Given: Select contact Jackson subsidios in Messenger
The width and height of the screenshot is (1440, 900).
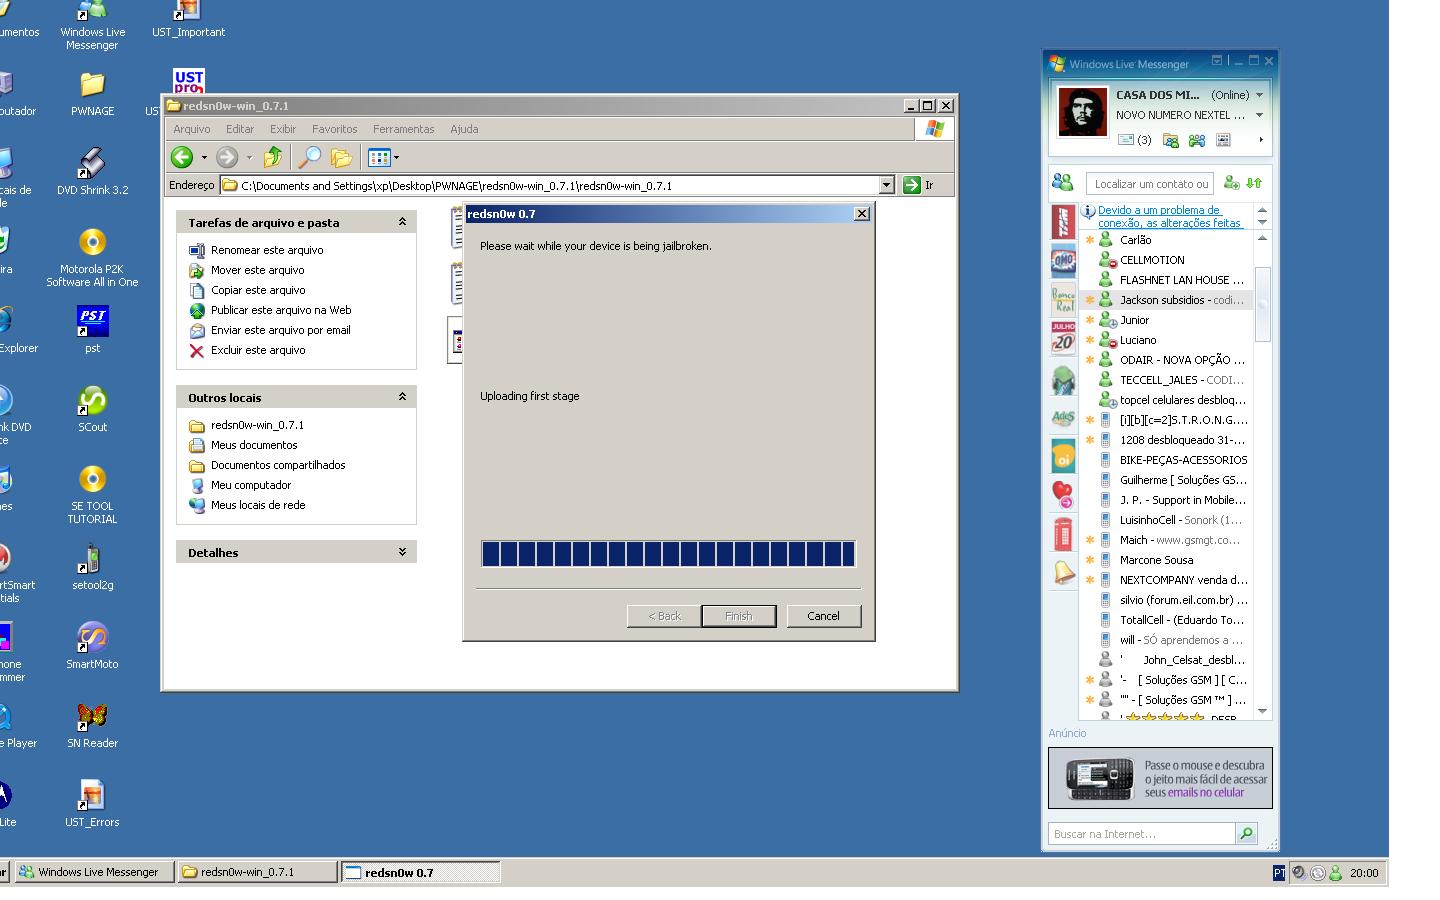Looking at the screenshot, I should pyautogui.click(x=1165, y=300).
